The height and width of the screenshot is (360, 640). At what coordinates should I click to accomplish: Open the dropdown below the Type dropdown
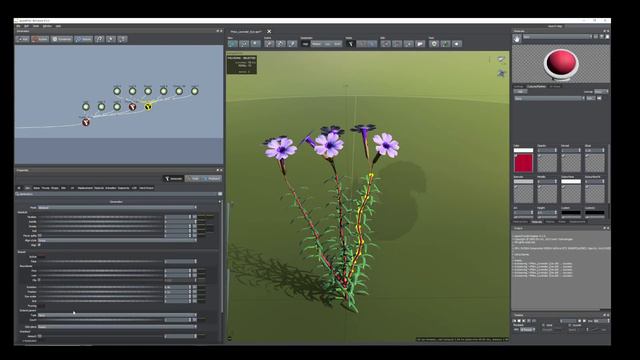tap(118, 327)
